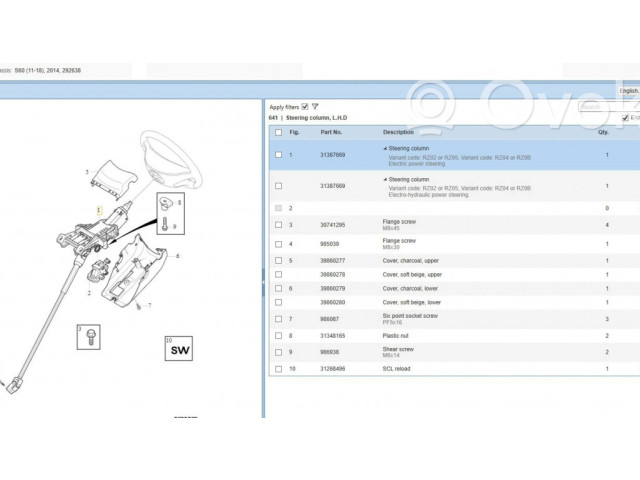Sort by the Description column header
The width and height of the screenshot is (640, 480).
click(397, 132)
